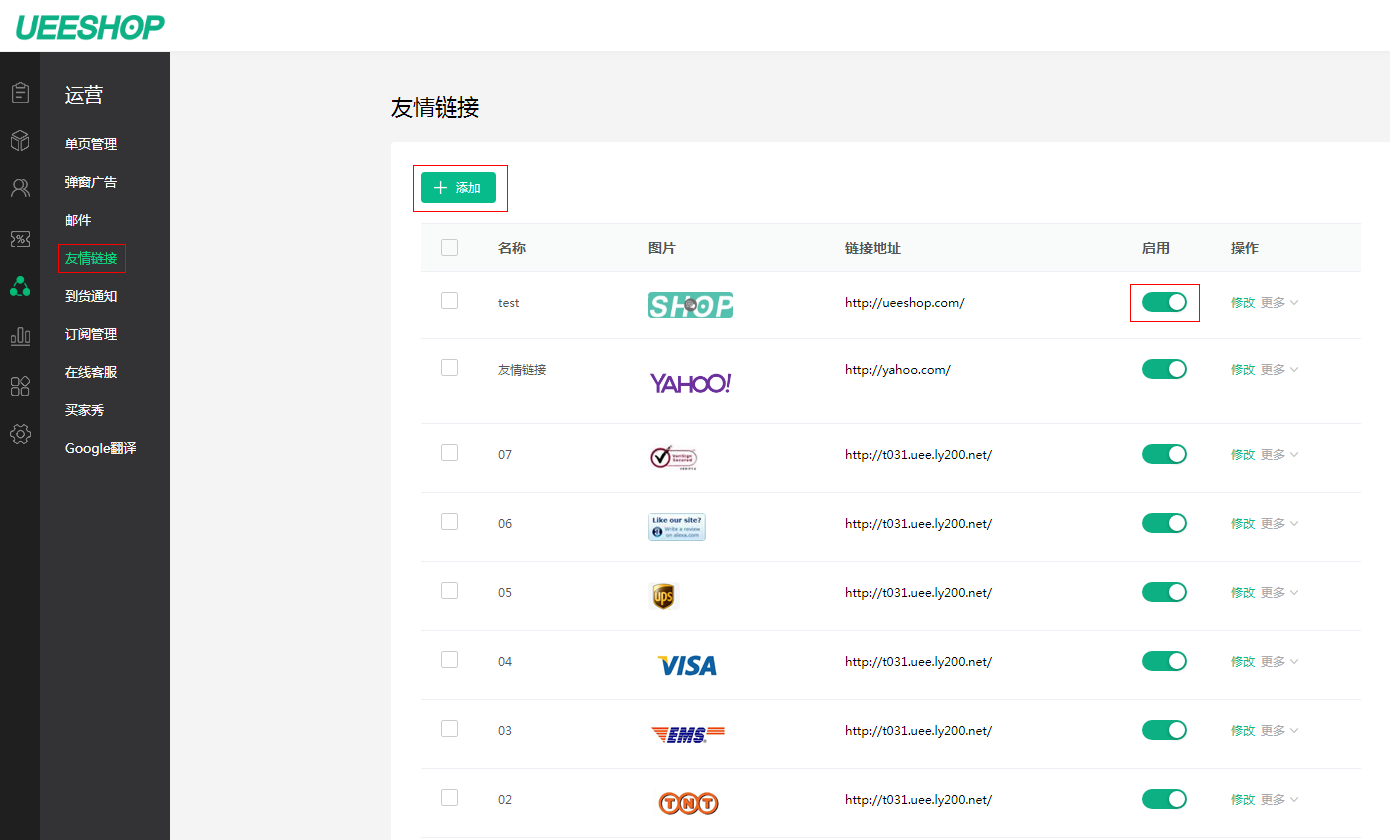Screen dimensions: 1390x840
Task: Tick the select-all checkbox in table header
Action: [449, 247]
